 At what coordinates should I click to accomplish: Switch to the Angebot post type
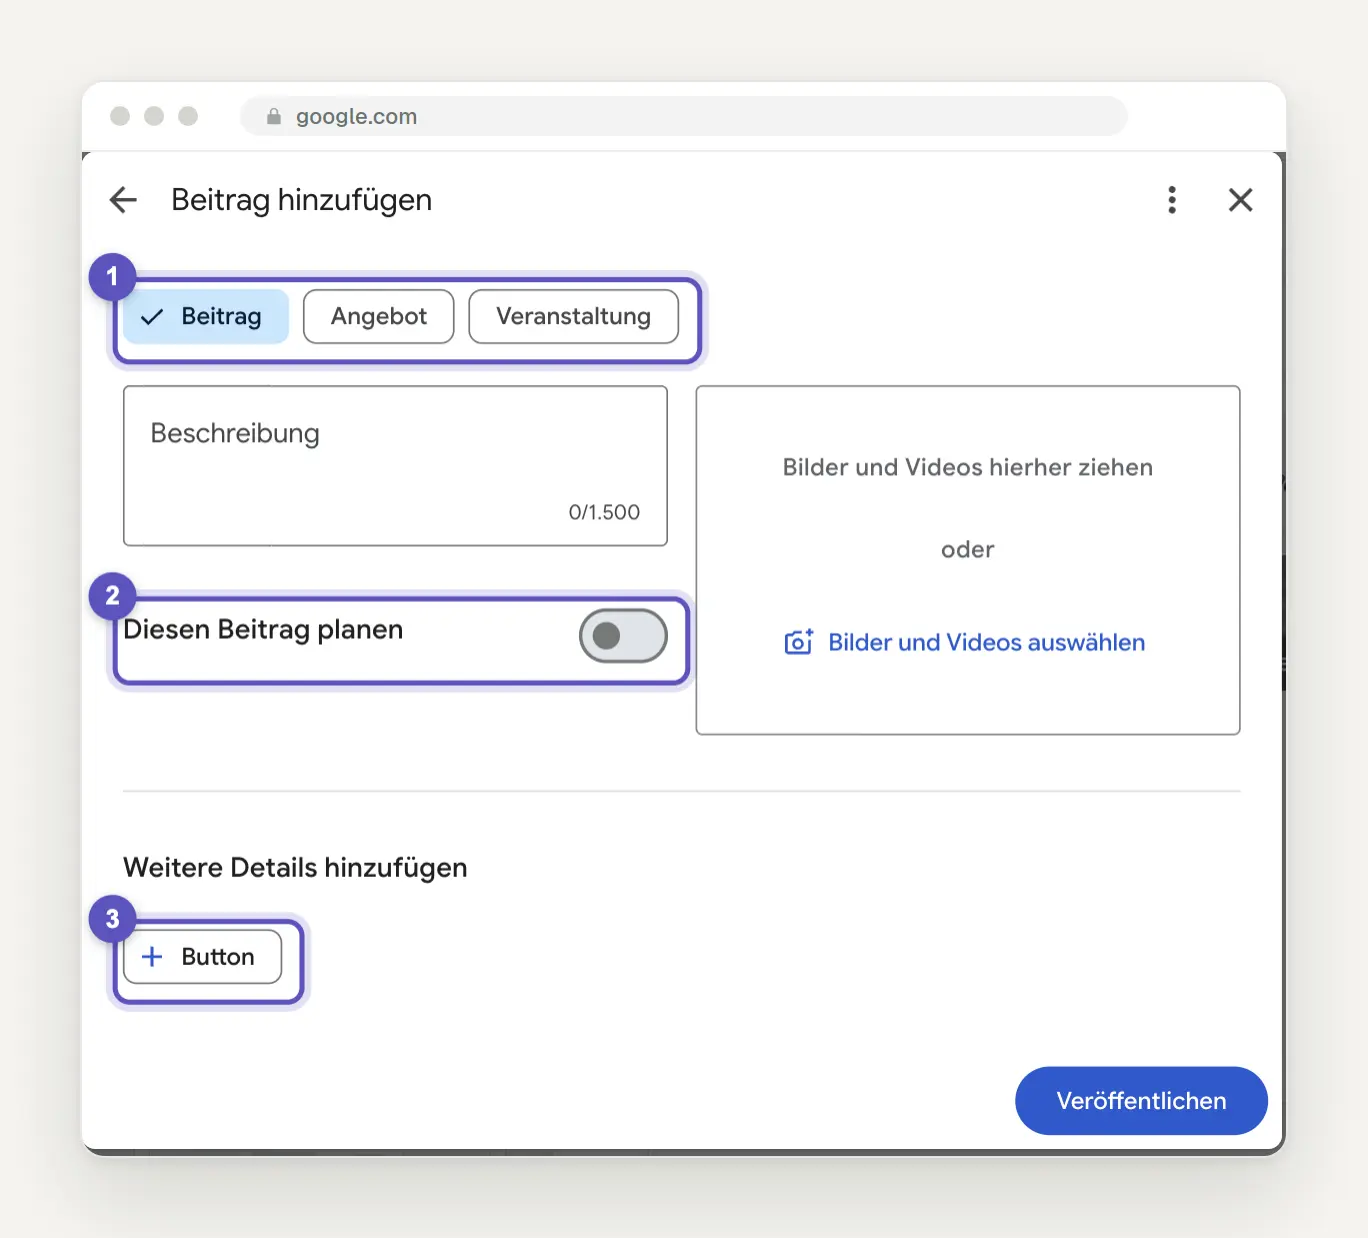[x=379, y=317]
